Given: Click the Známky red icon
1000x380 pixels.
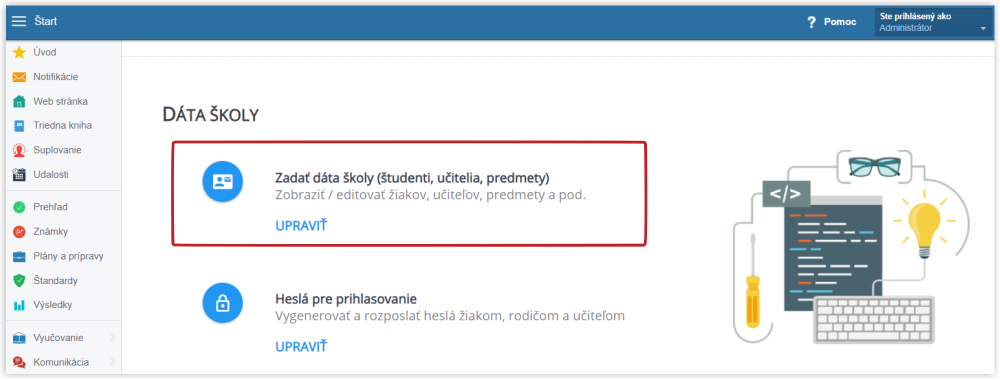Looking at the screenshot, I should point(19,232).
